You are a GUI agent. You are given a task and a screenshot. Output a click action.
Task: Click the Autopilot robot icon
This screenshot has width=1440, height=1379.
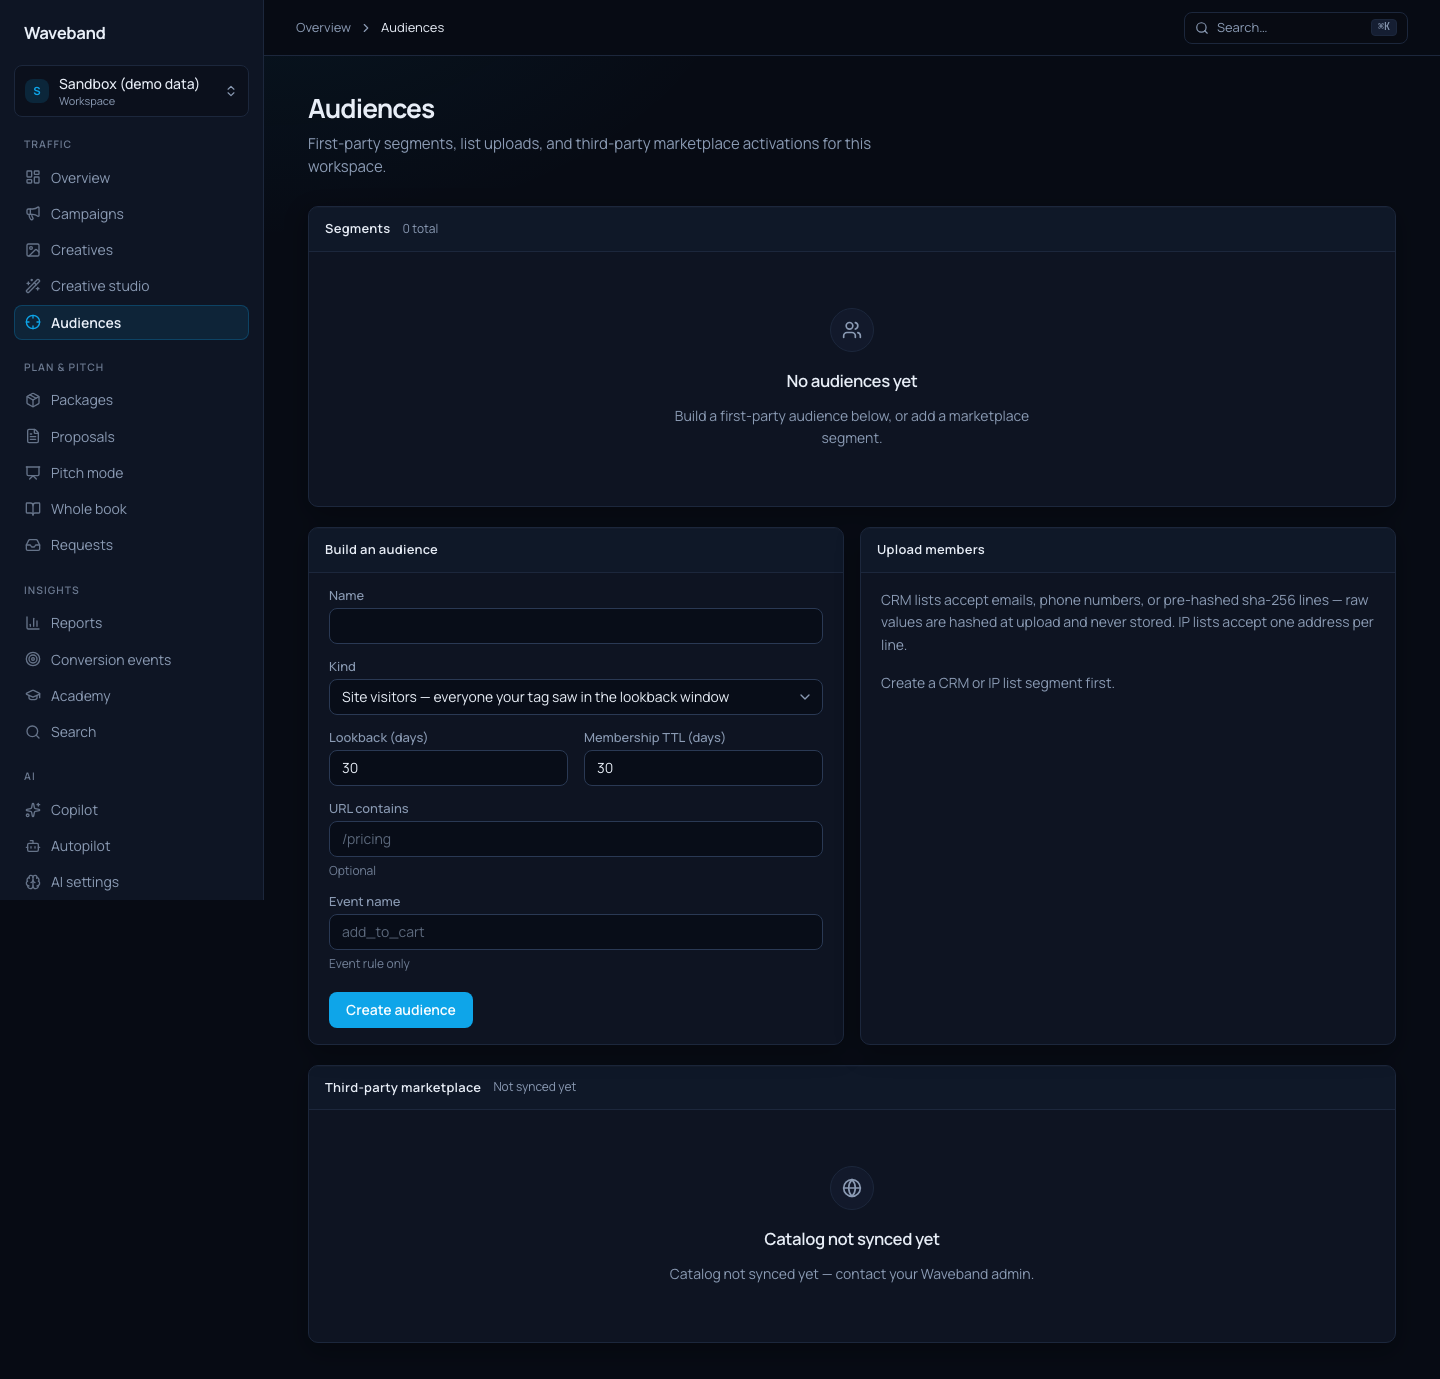pyautogui.click(x=33, y=846)
